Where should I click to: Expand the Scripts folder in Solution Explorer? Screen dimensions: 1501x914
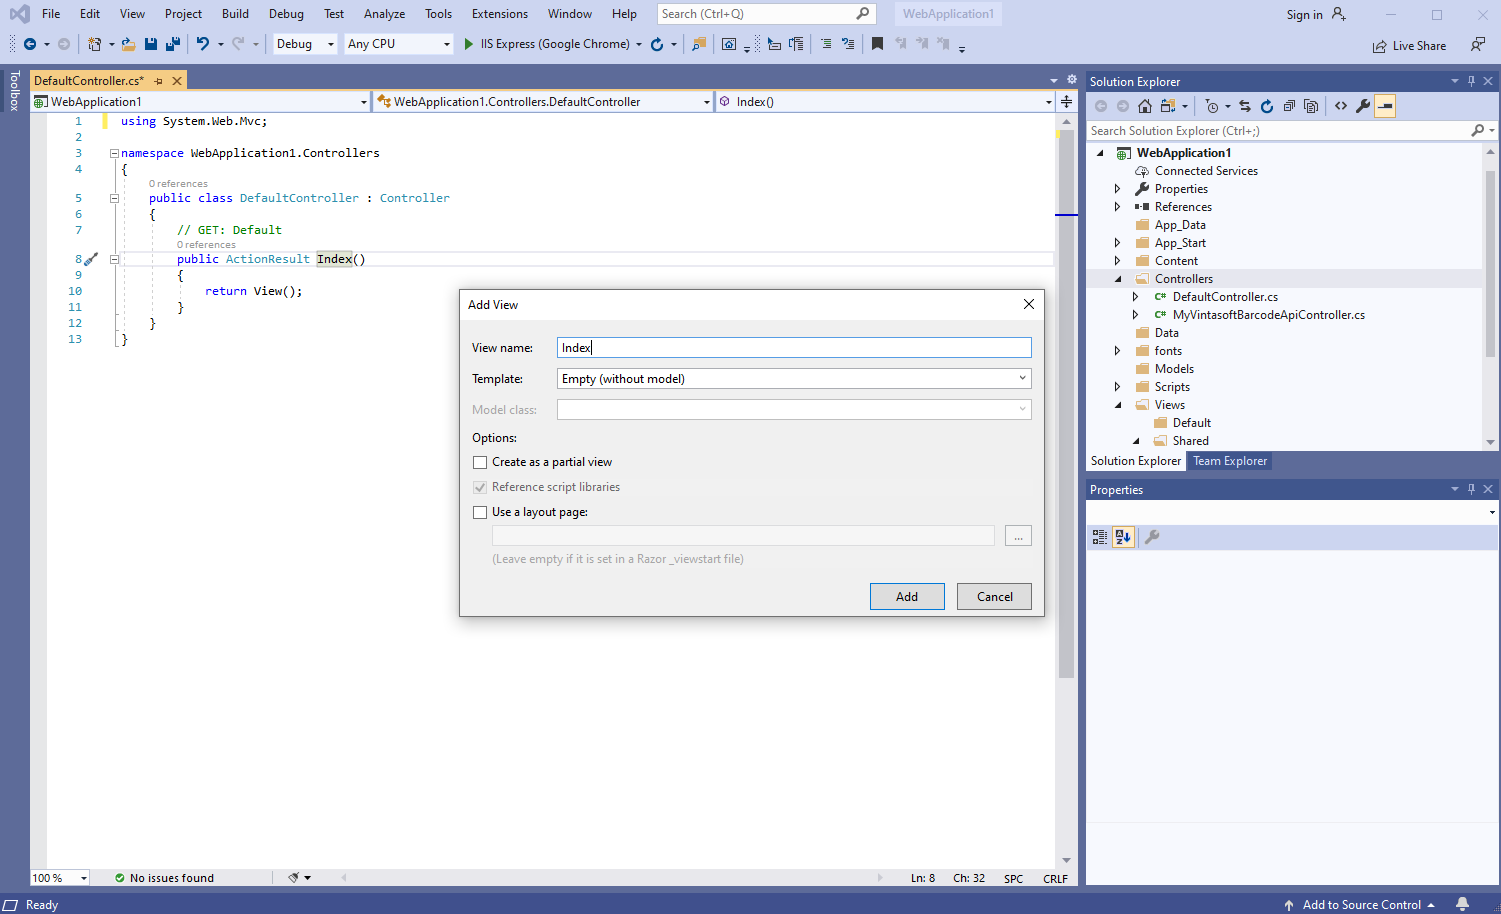(1118, 387)
